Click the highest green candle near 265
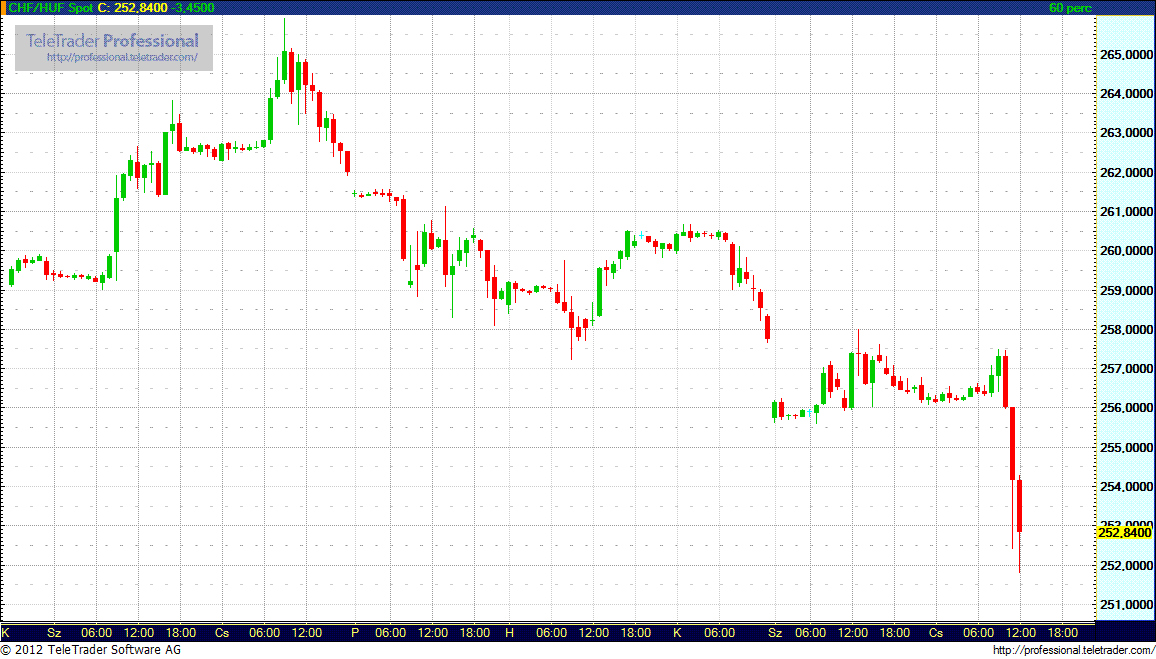The height and width of the screenshot is (659, 1156). click(x=284, y=65)
